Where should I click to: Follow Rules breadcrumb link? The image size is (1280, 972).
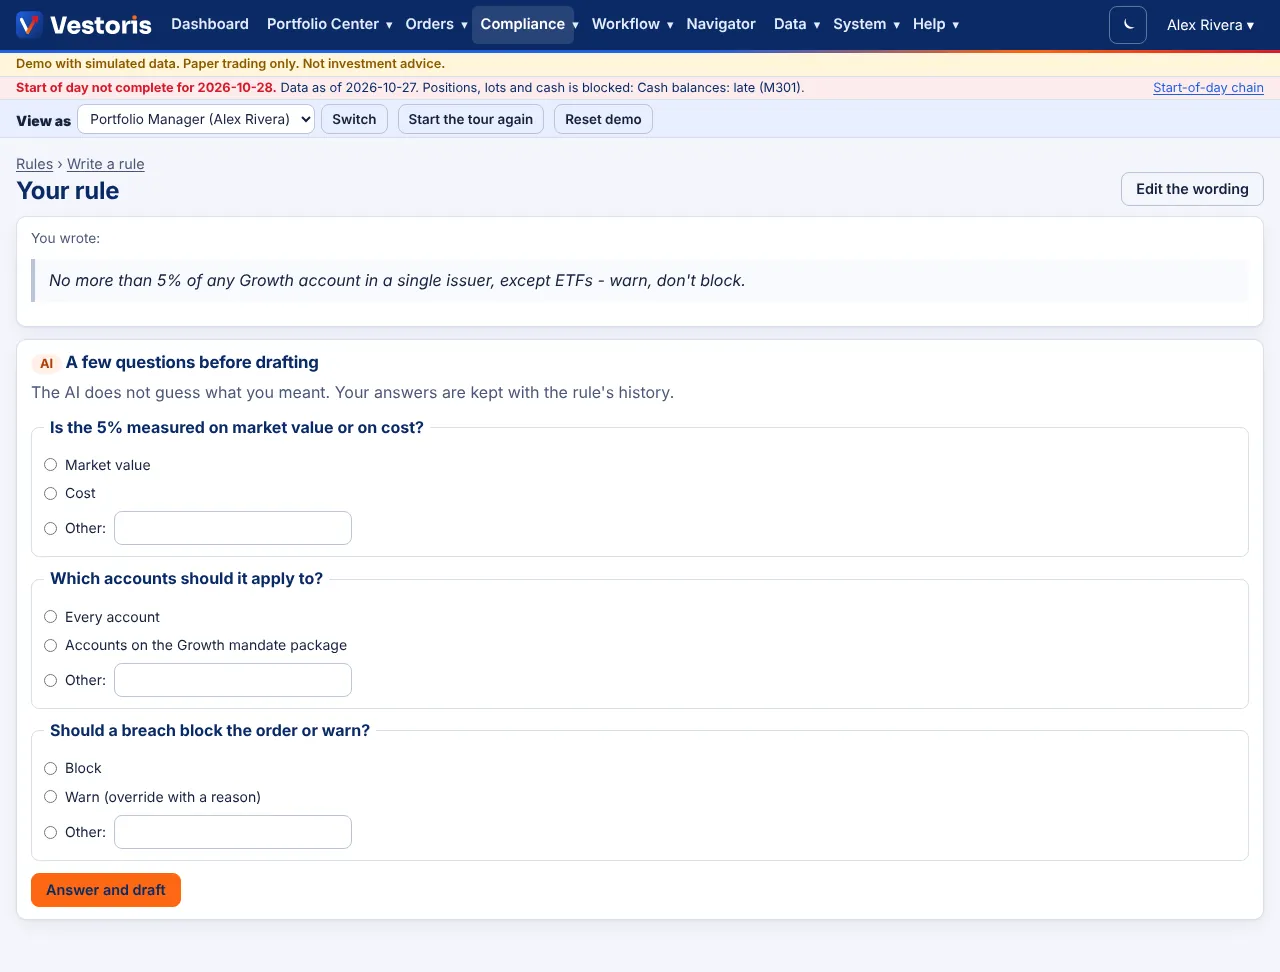coord(34,164)
